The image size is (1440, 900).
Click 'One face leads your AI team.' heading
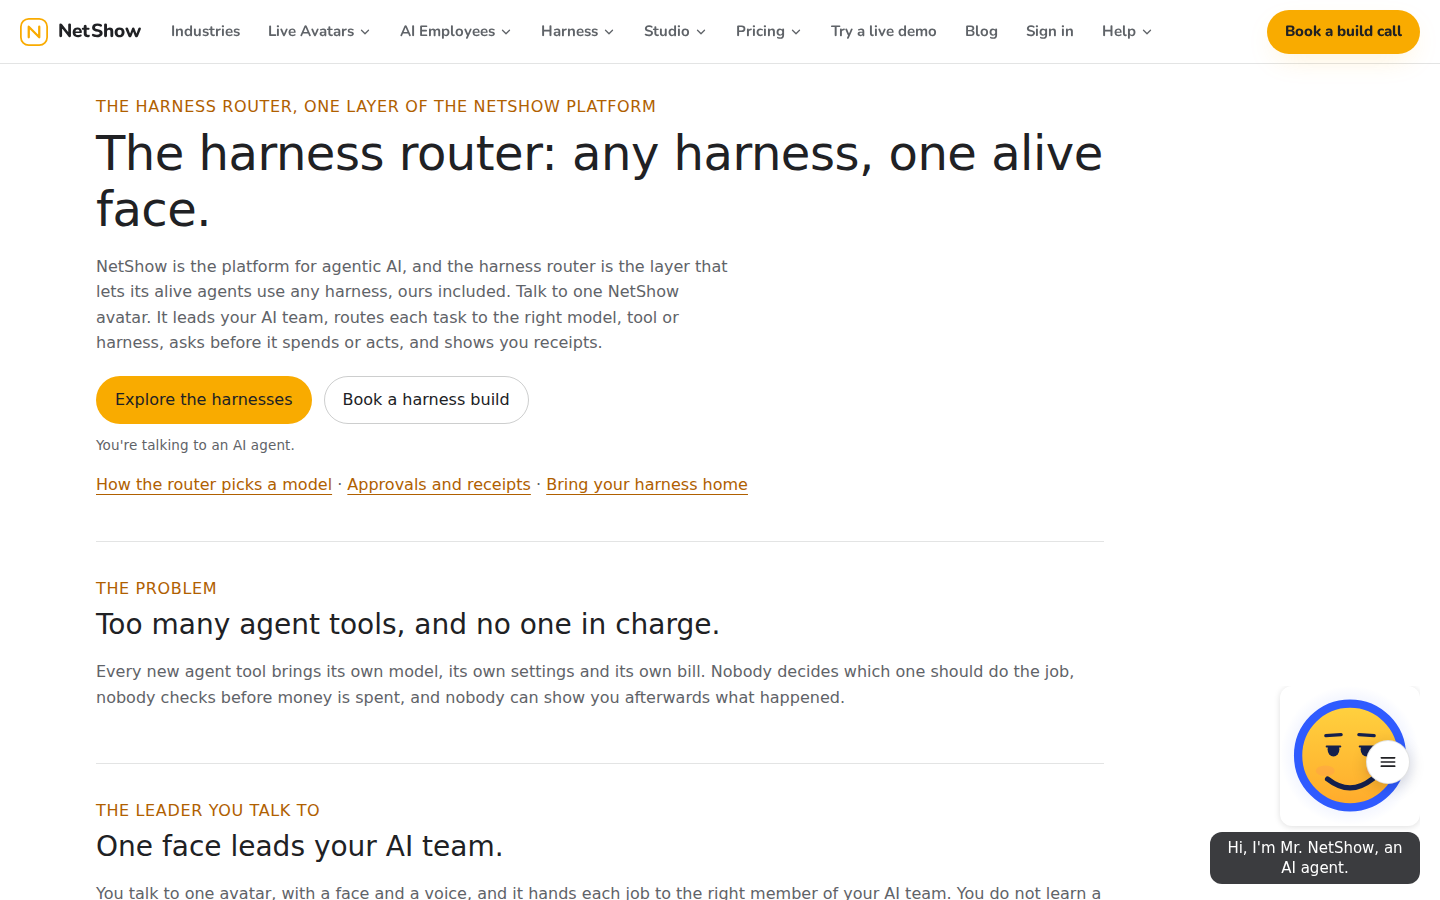tap(299, 846)
